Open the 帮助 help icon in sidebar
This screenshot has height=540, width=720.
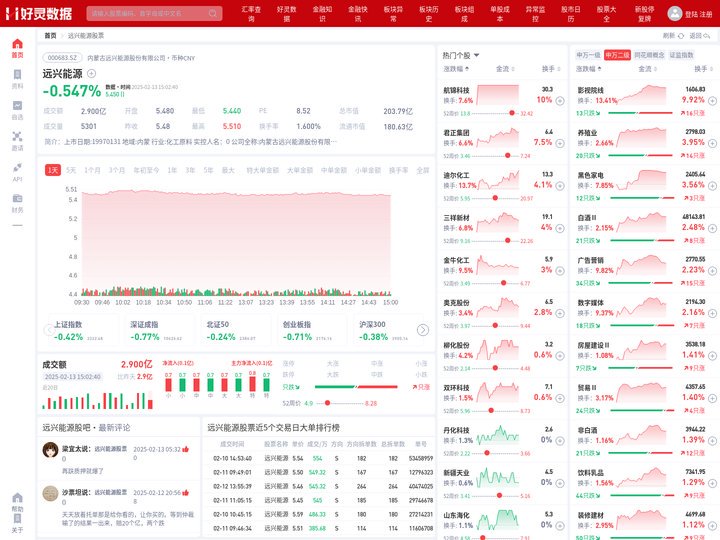pos(17,498)
